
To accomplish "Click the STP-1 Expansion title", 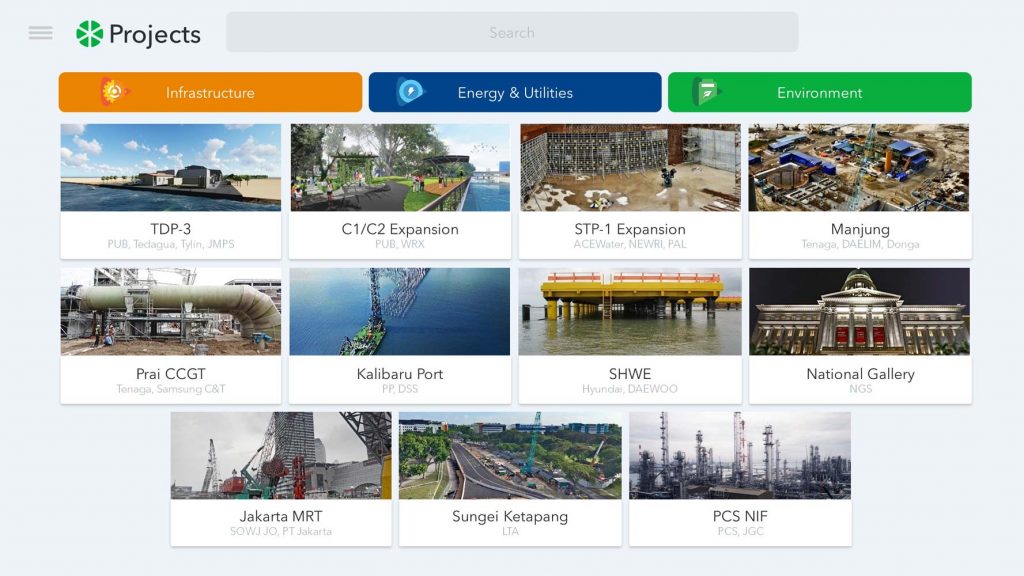I will click(630, 229).
